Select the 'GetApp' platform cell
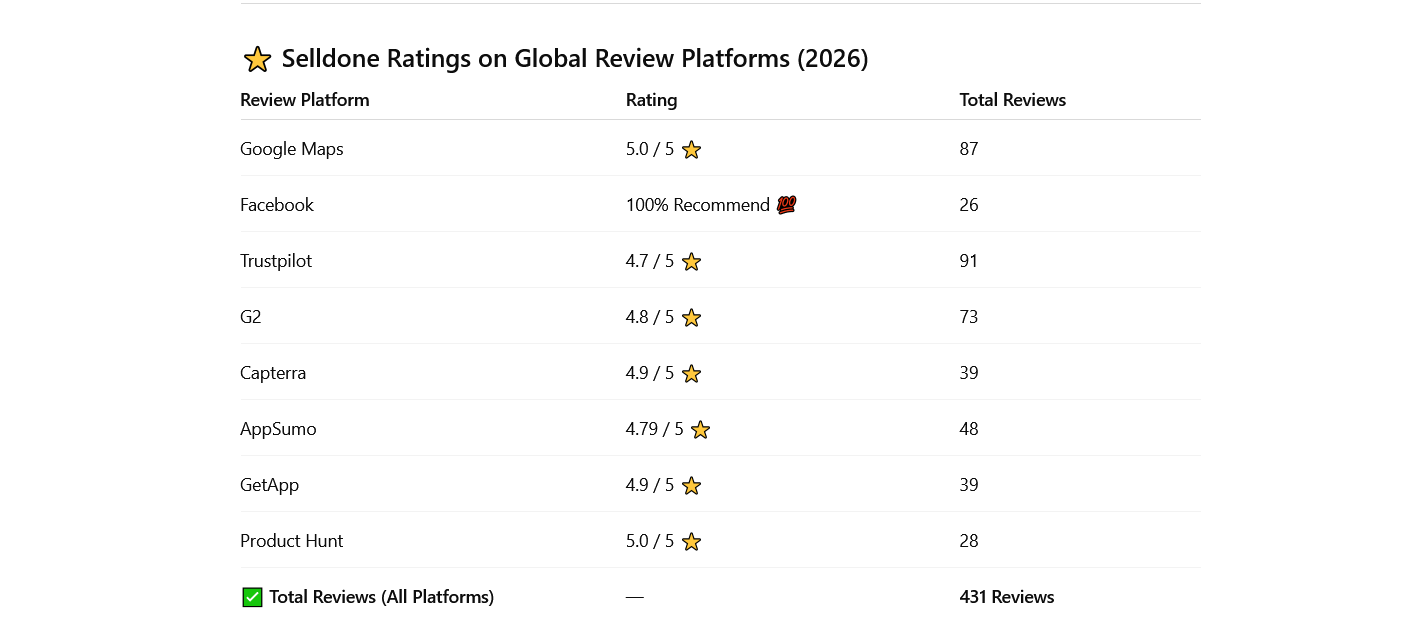This screenshot has width=1405, height=630. tap(270, 485)
